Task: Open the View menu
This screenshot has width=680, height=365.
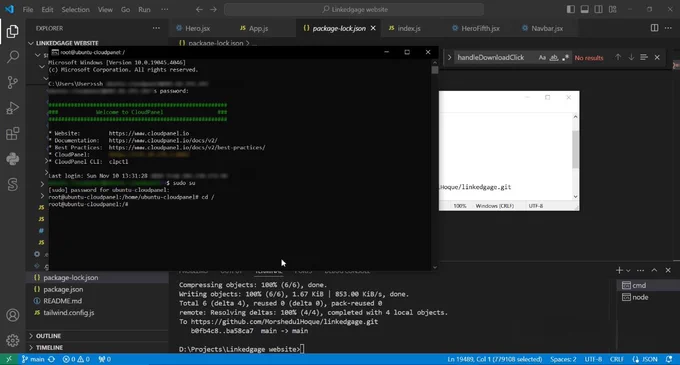Action: pyautogui.click(x=105, y=10)
